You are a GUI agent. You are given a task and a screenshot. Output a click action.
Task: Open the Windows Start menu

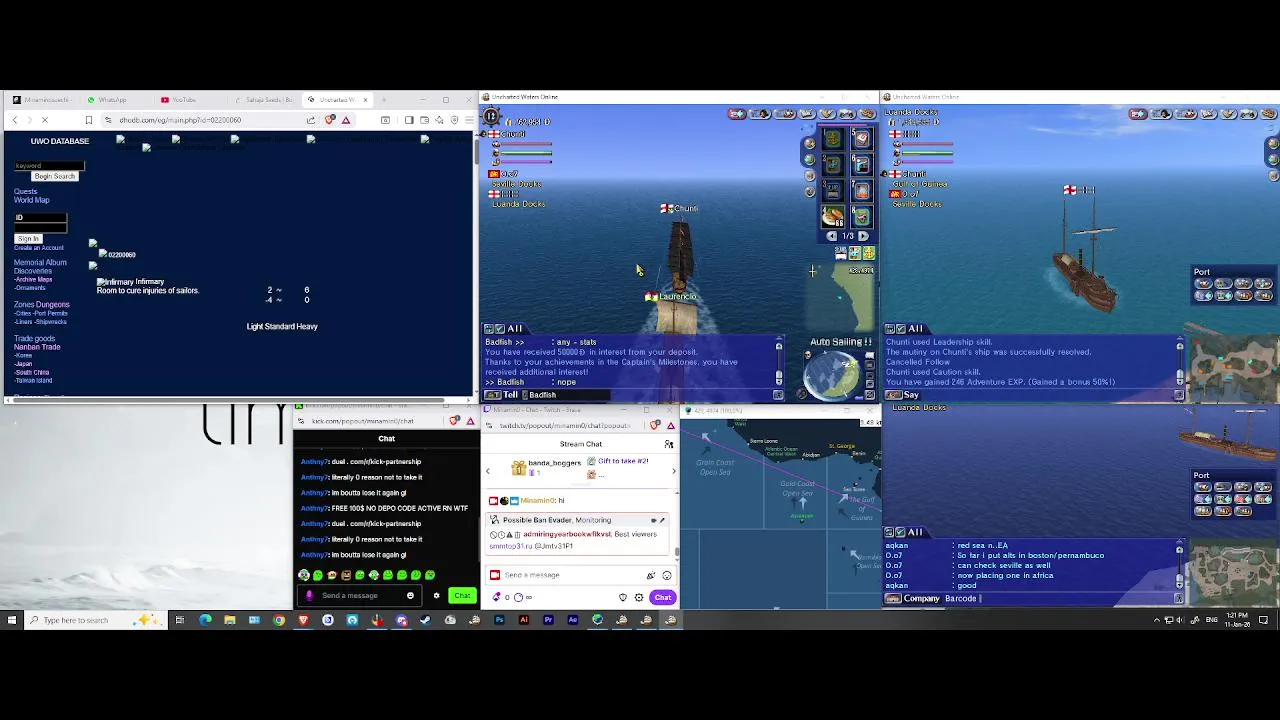click(x=12, y=620)
